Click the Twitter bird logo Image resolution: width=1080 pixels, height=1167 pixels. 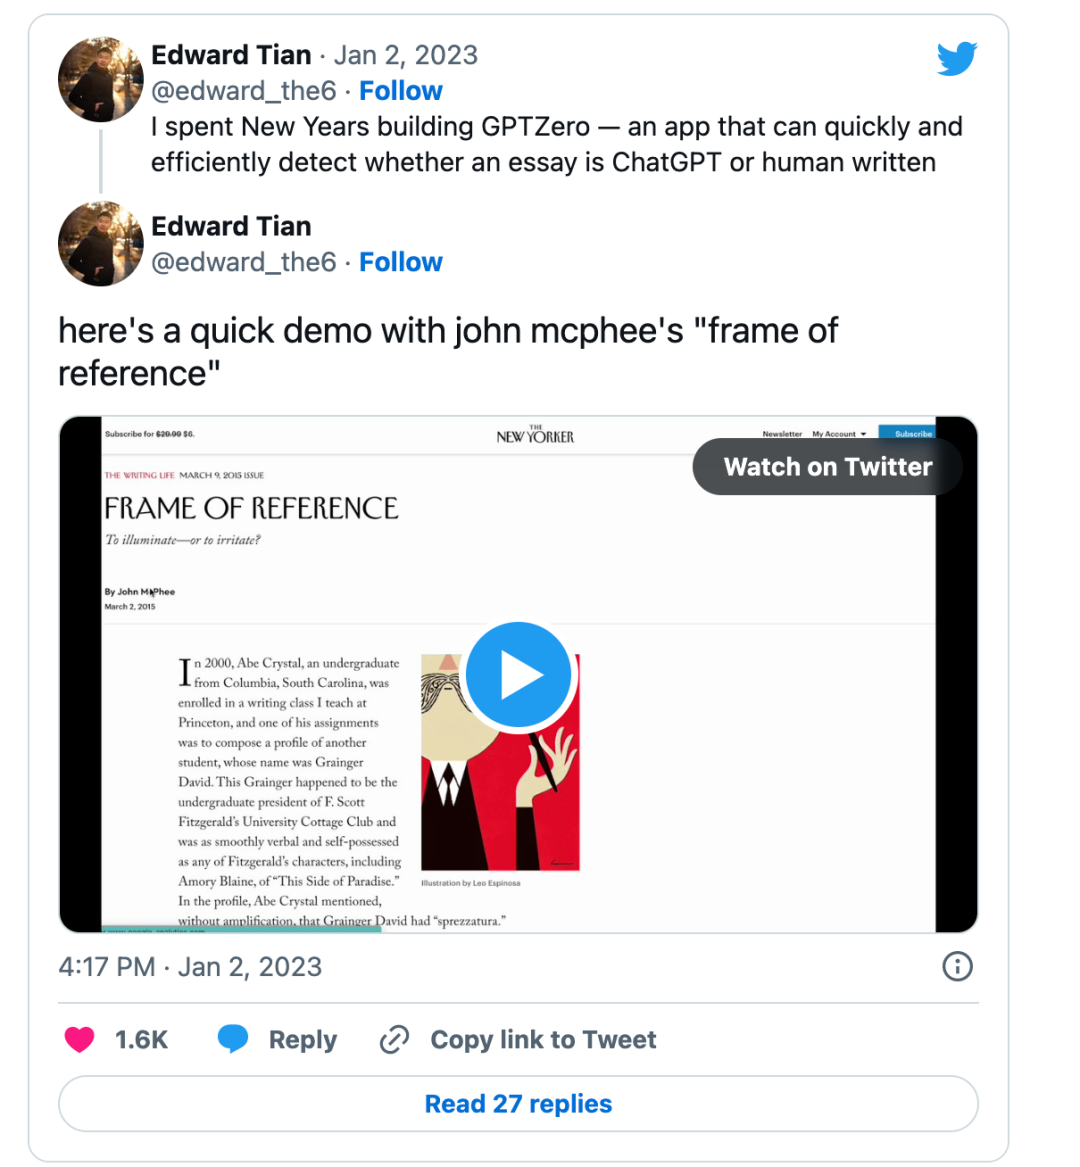pyautogui.click(x=956, y=59)
